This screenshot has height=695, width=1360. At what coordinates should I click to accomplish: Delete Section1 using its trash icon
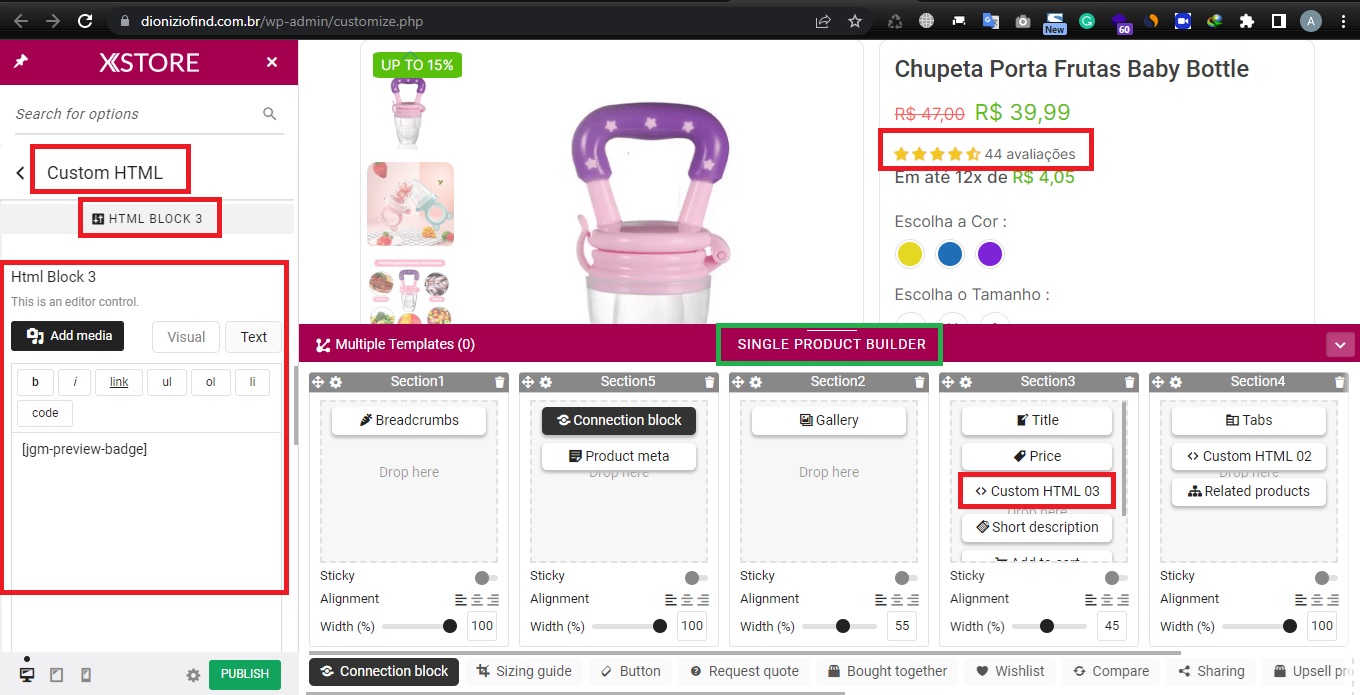tap(500, 382)
